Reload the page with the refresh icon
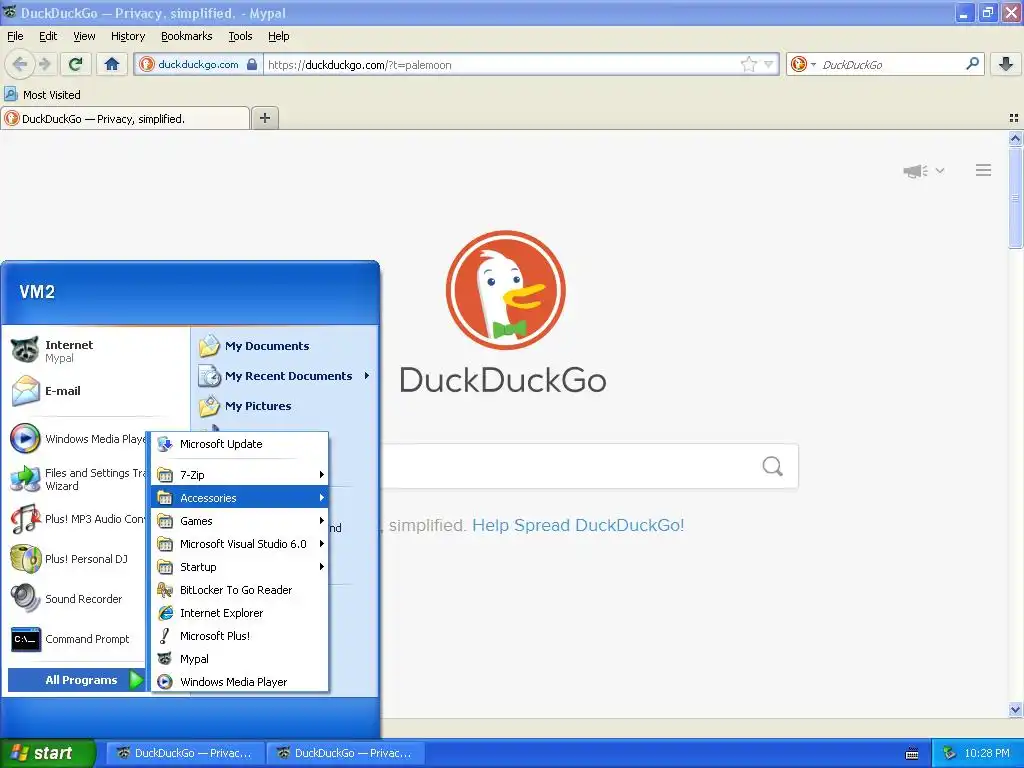 [x=76, y=64]
